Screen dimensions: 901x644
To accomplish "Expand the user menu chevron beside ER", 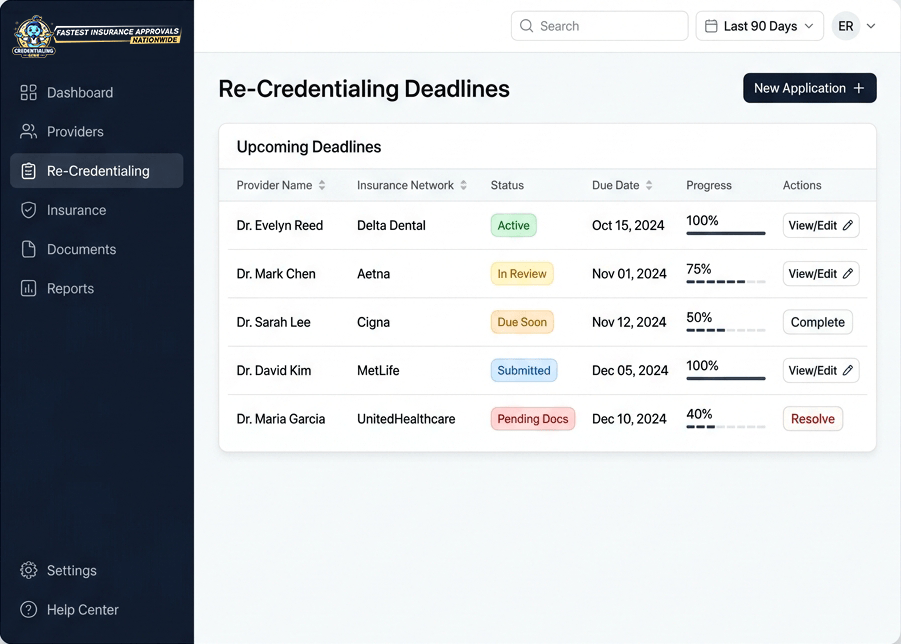I will point(871,26).
